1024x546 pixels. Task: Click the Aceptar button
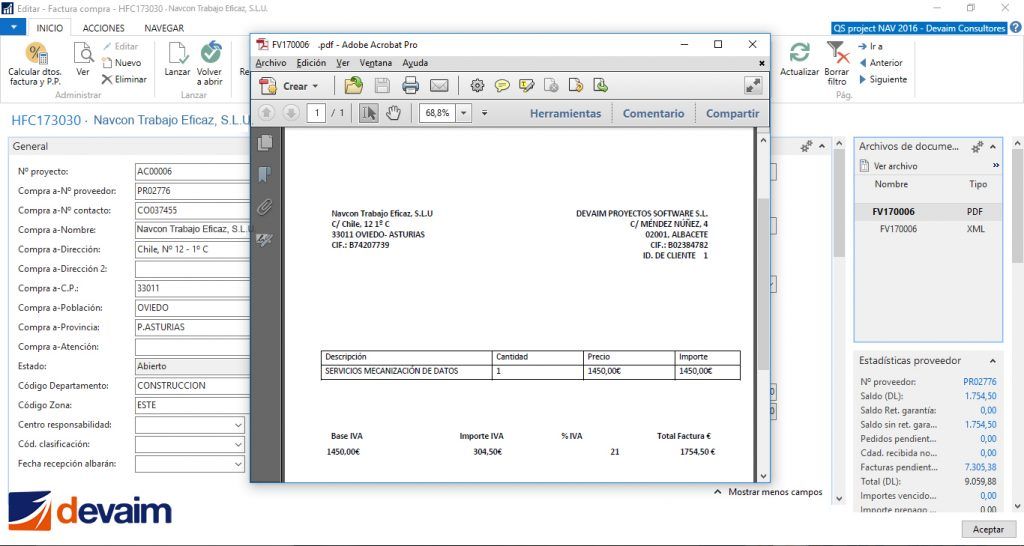pyautogui.click(x=988, y=529)
